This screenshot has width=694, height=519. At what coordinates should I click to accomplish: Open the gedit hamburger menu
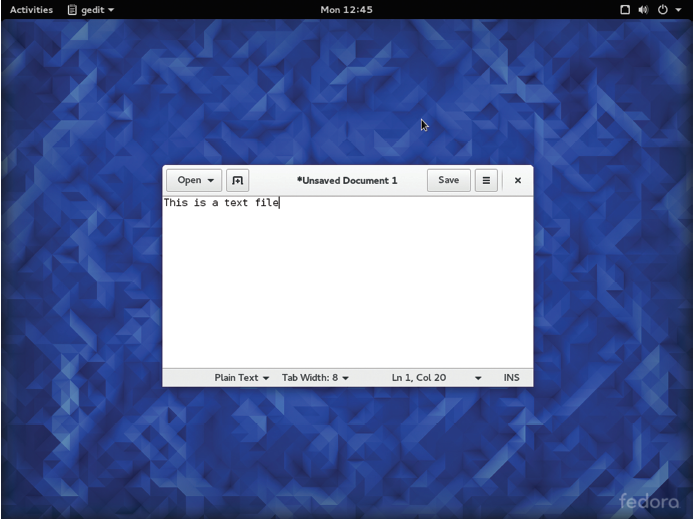[486, 180]
